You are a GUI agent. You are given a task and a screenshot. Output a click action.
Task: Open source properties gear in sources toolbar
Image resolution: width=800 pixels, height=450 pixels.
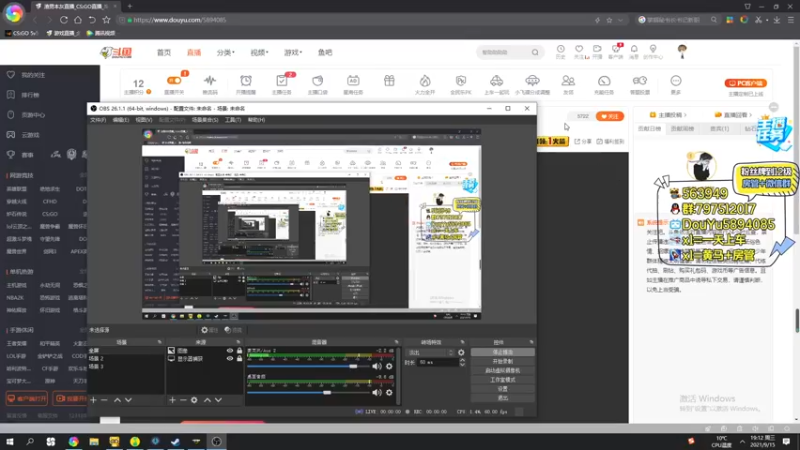194,400
